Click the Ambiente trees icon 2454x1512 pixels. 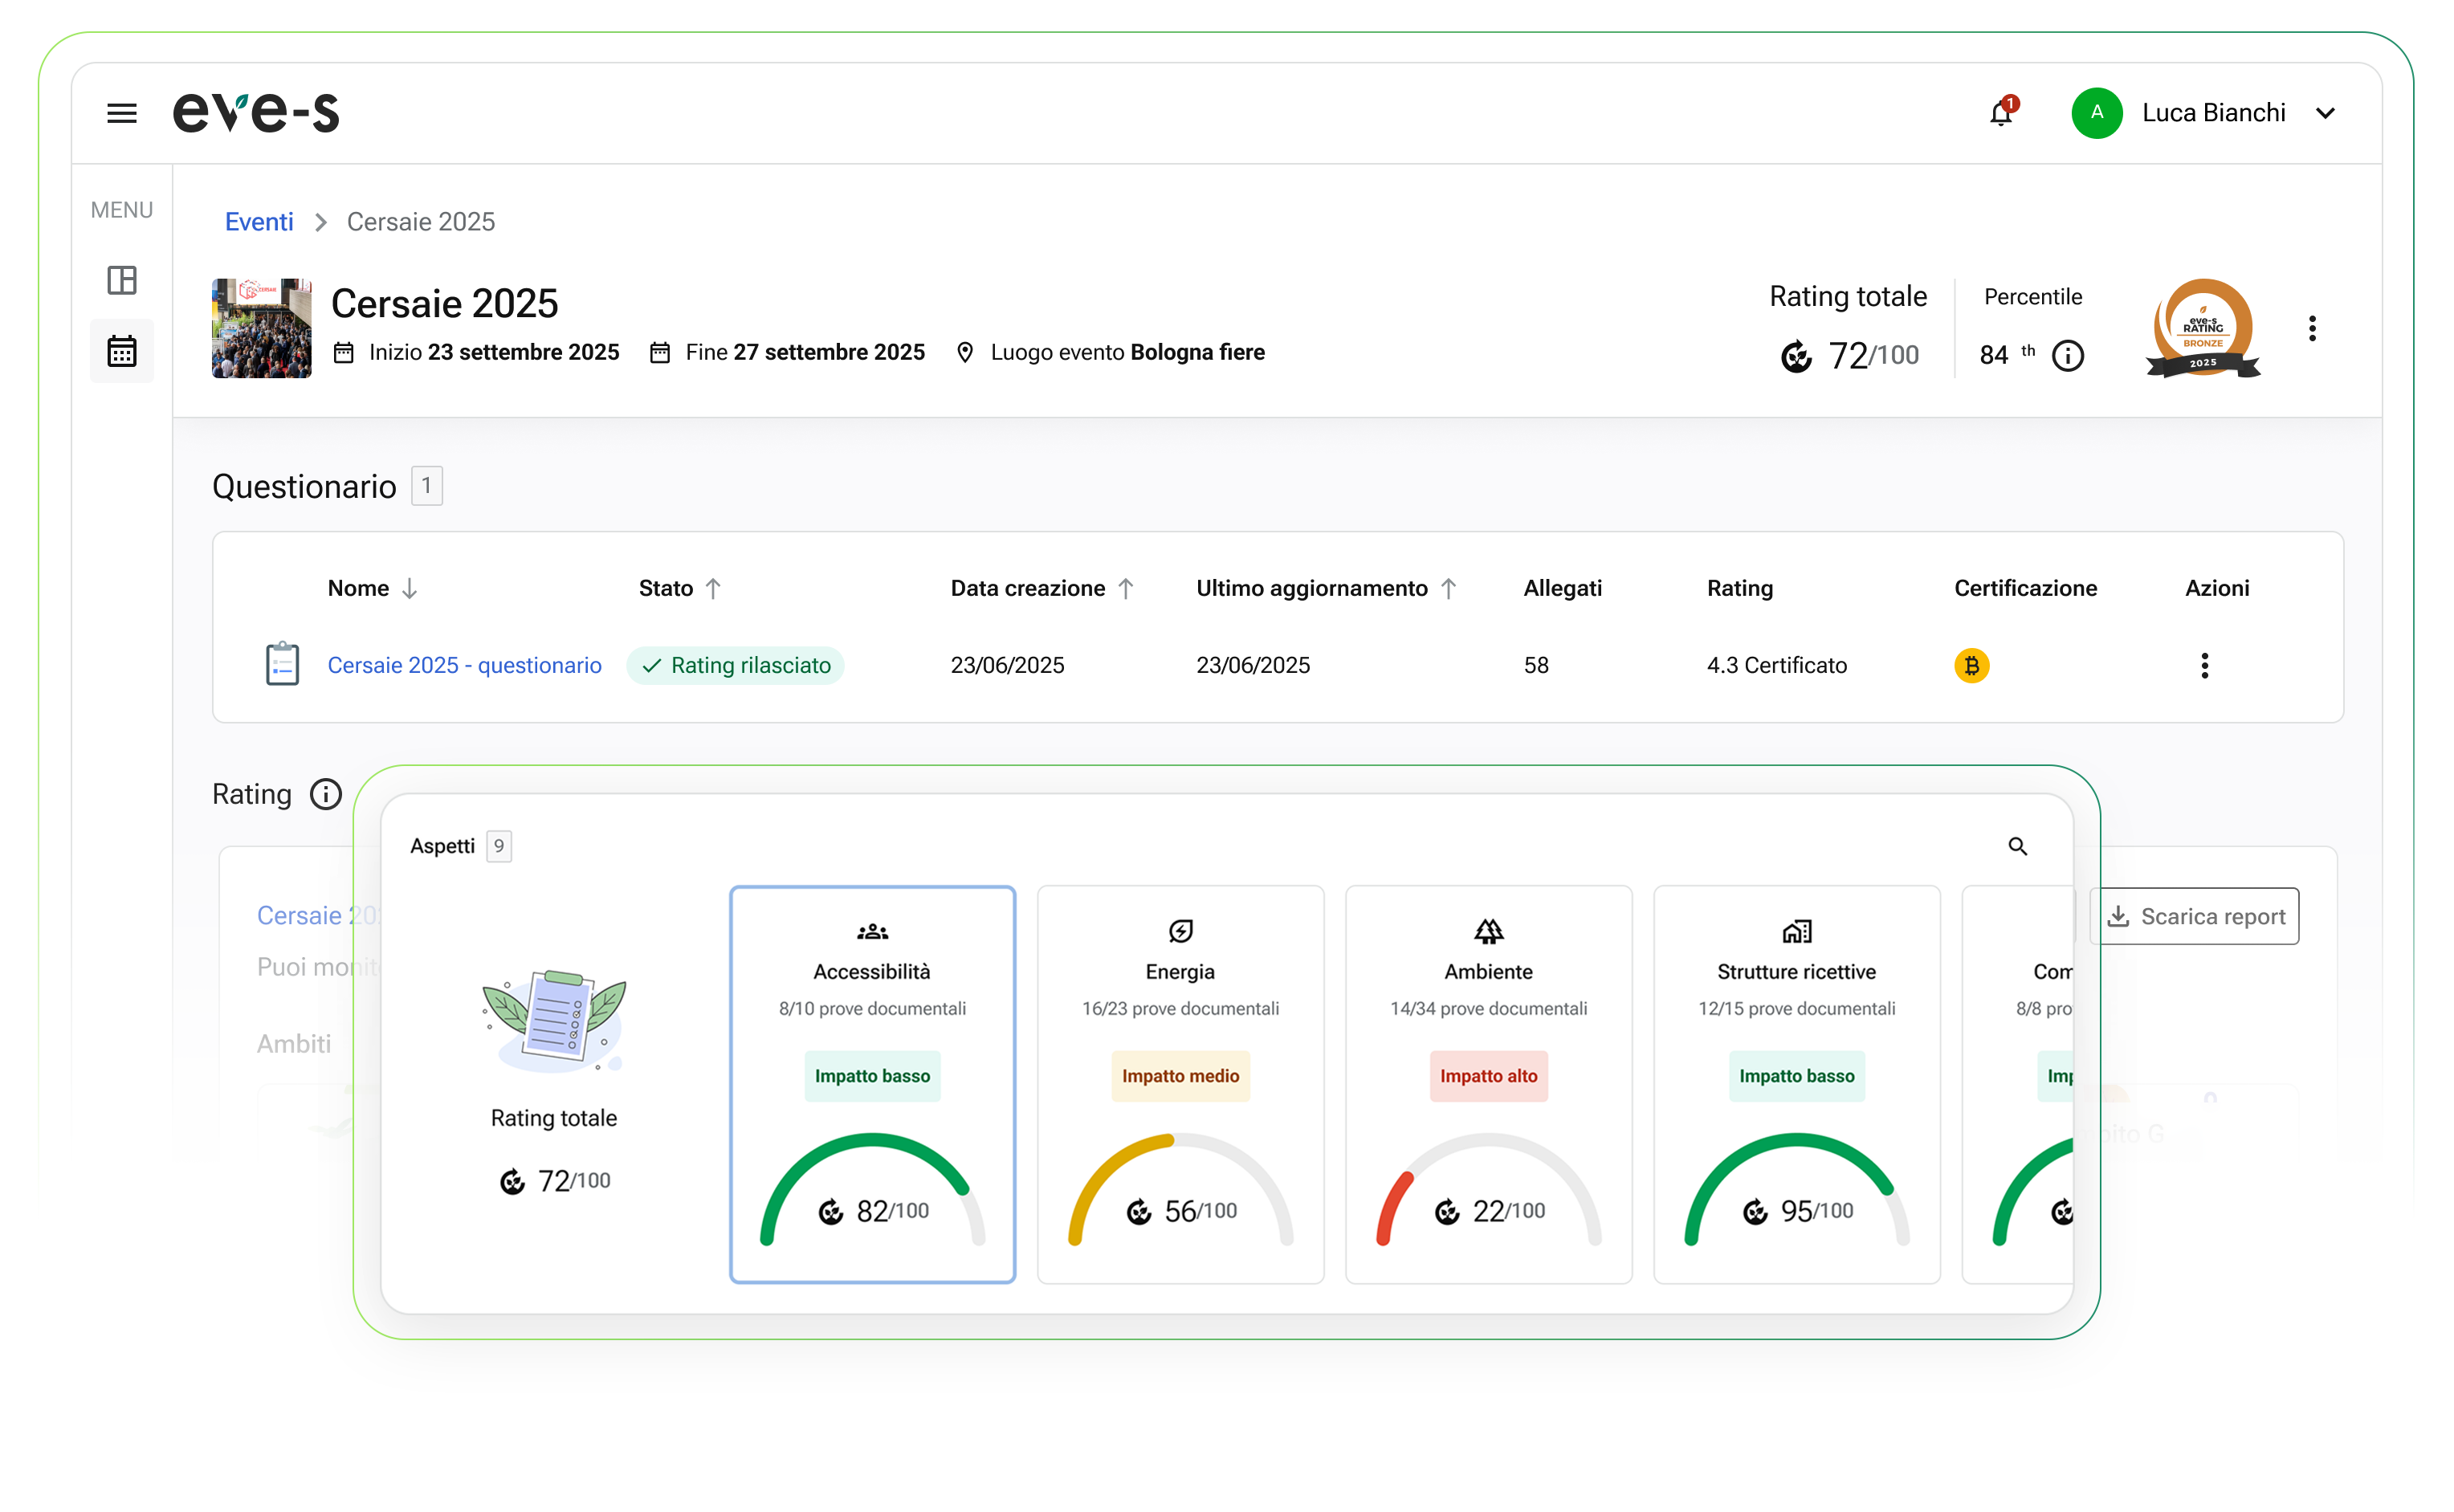(1488, 931)
